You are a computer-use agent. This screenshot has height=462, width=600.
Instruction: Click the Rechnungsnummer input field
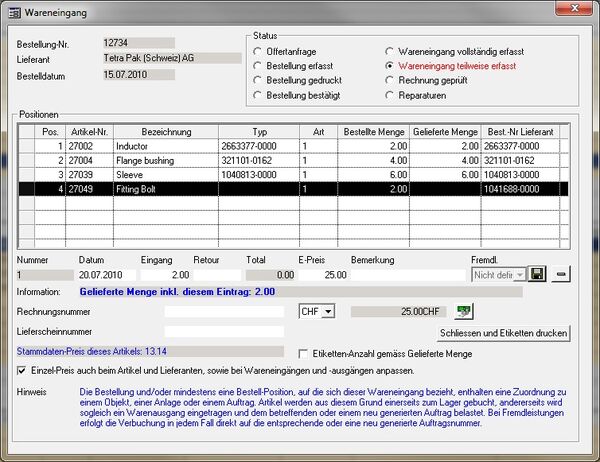(227, 312)
